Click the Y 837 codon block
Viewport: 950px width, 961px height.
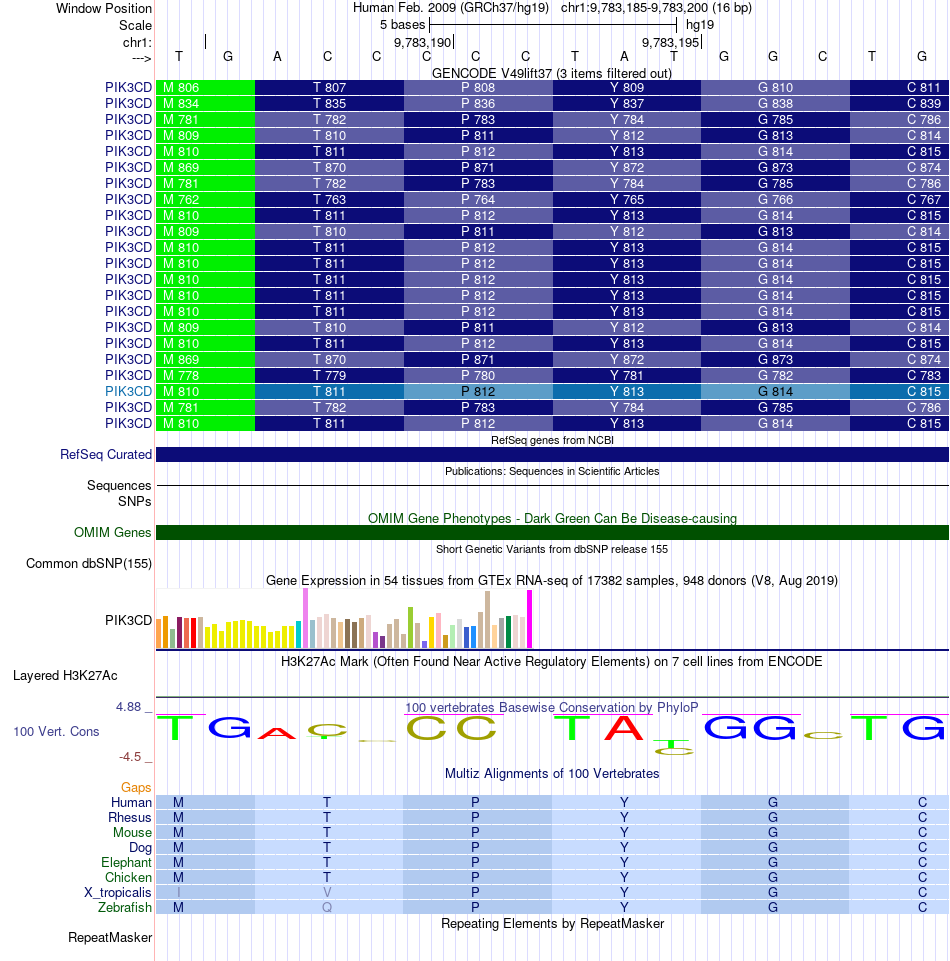[626, 104]
